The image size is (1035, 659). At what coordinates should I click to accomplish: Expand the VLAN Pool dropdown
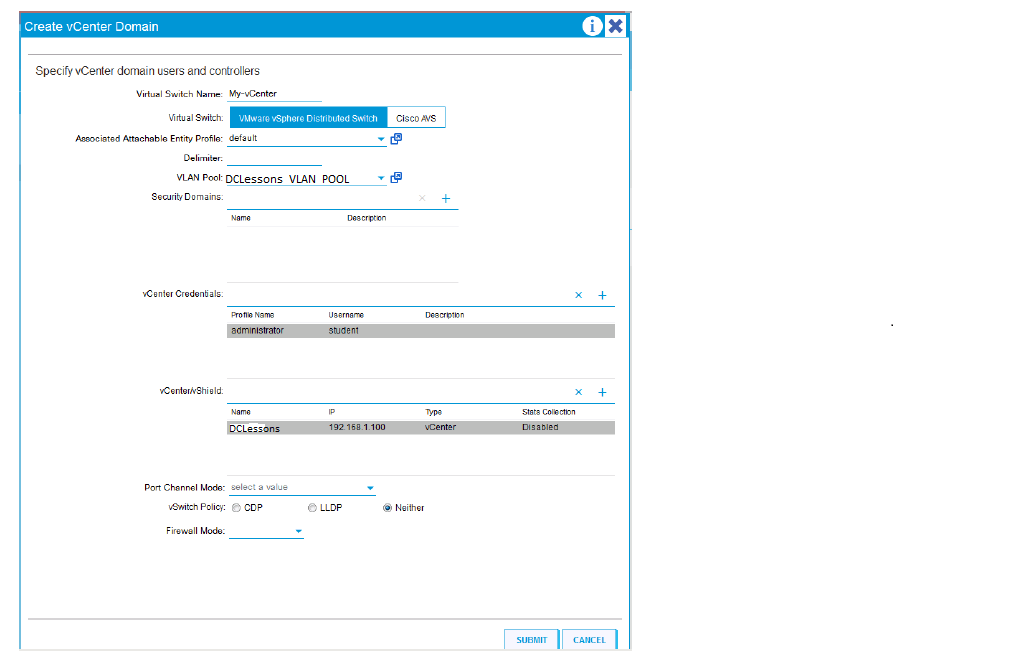(x=381, y=178)
